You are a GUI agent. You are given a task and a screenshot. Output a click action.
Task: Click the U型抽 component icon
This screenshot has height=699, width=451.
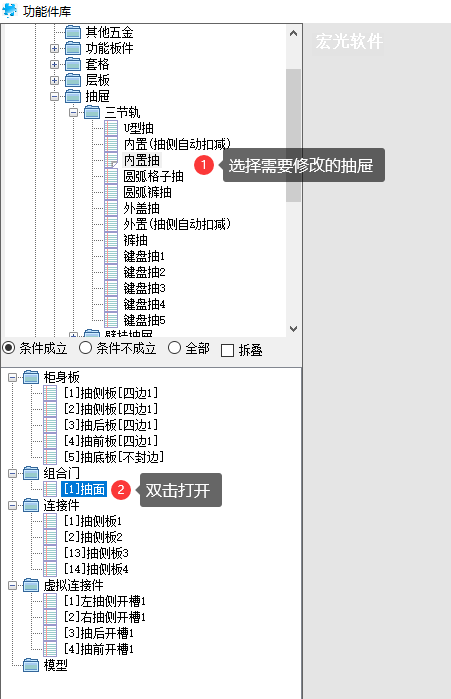click(x=111, y=128)
